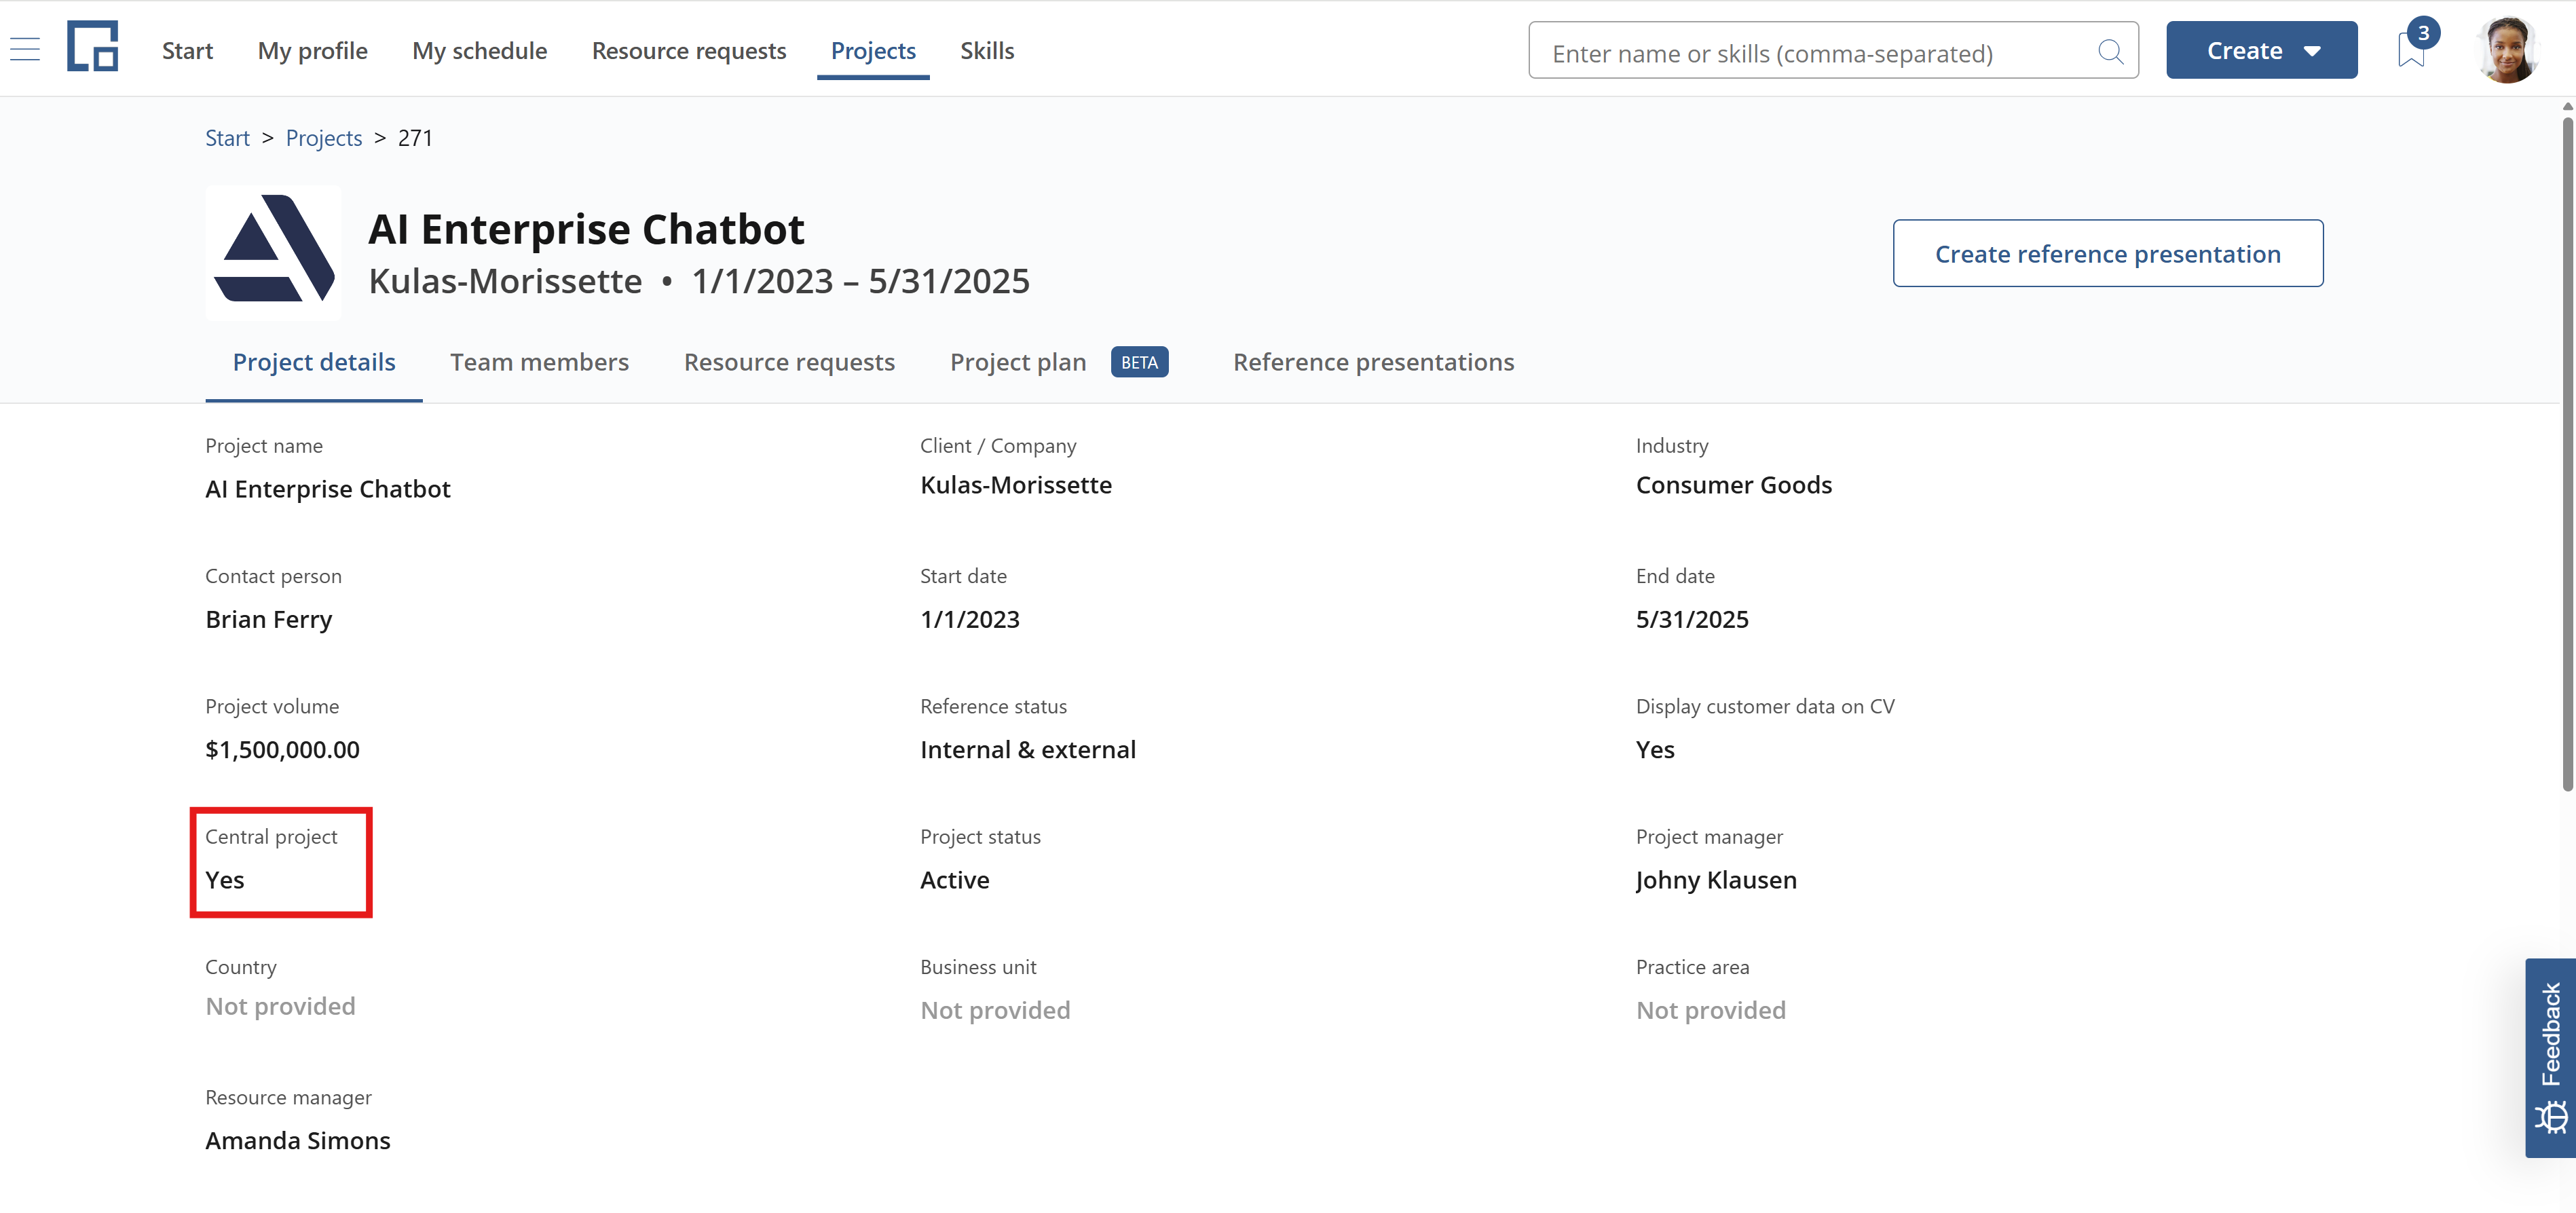Click the Business unit Not provided value
This screenshot has width=2576, height=1213.
coord(995,1010)
